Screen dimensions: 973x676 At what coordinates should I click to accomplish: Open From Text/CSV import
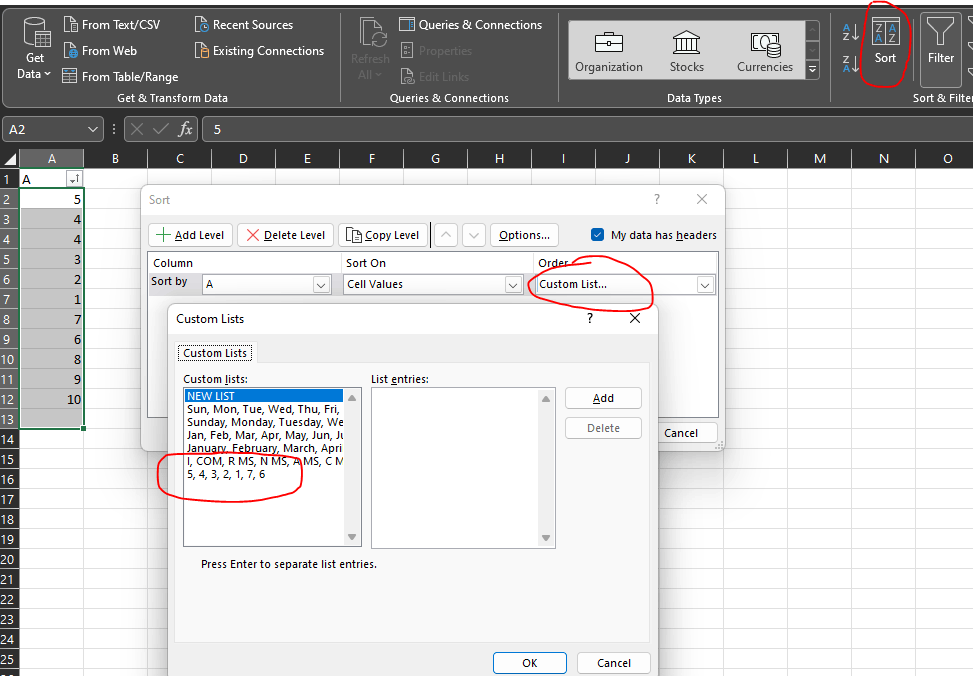pos(111,24)
